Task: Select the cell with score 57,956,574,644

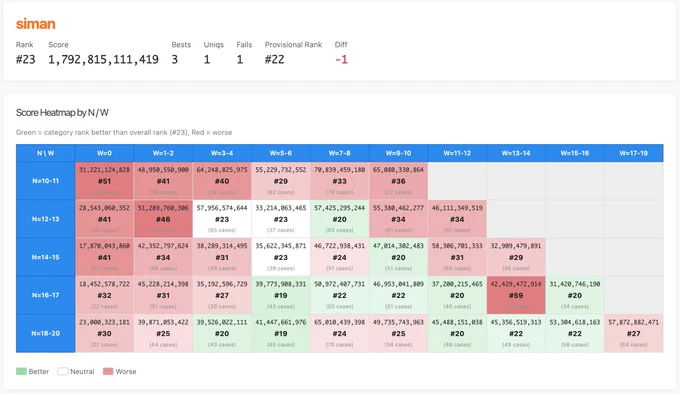Action: pyautogui.click(x=222, y=219)
